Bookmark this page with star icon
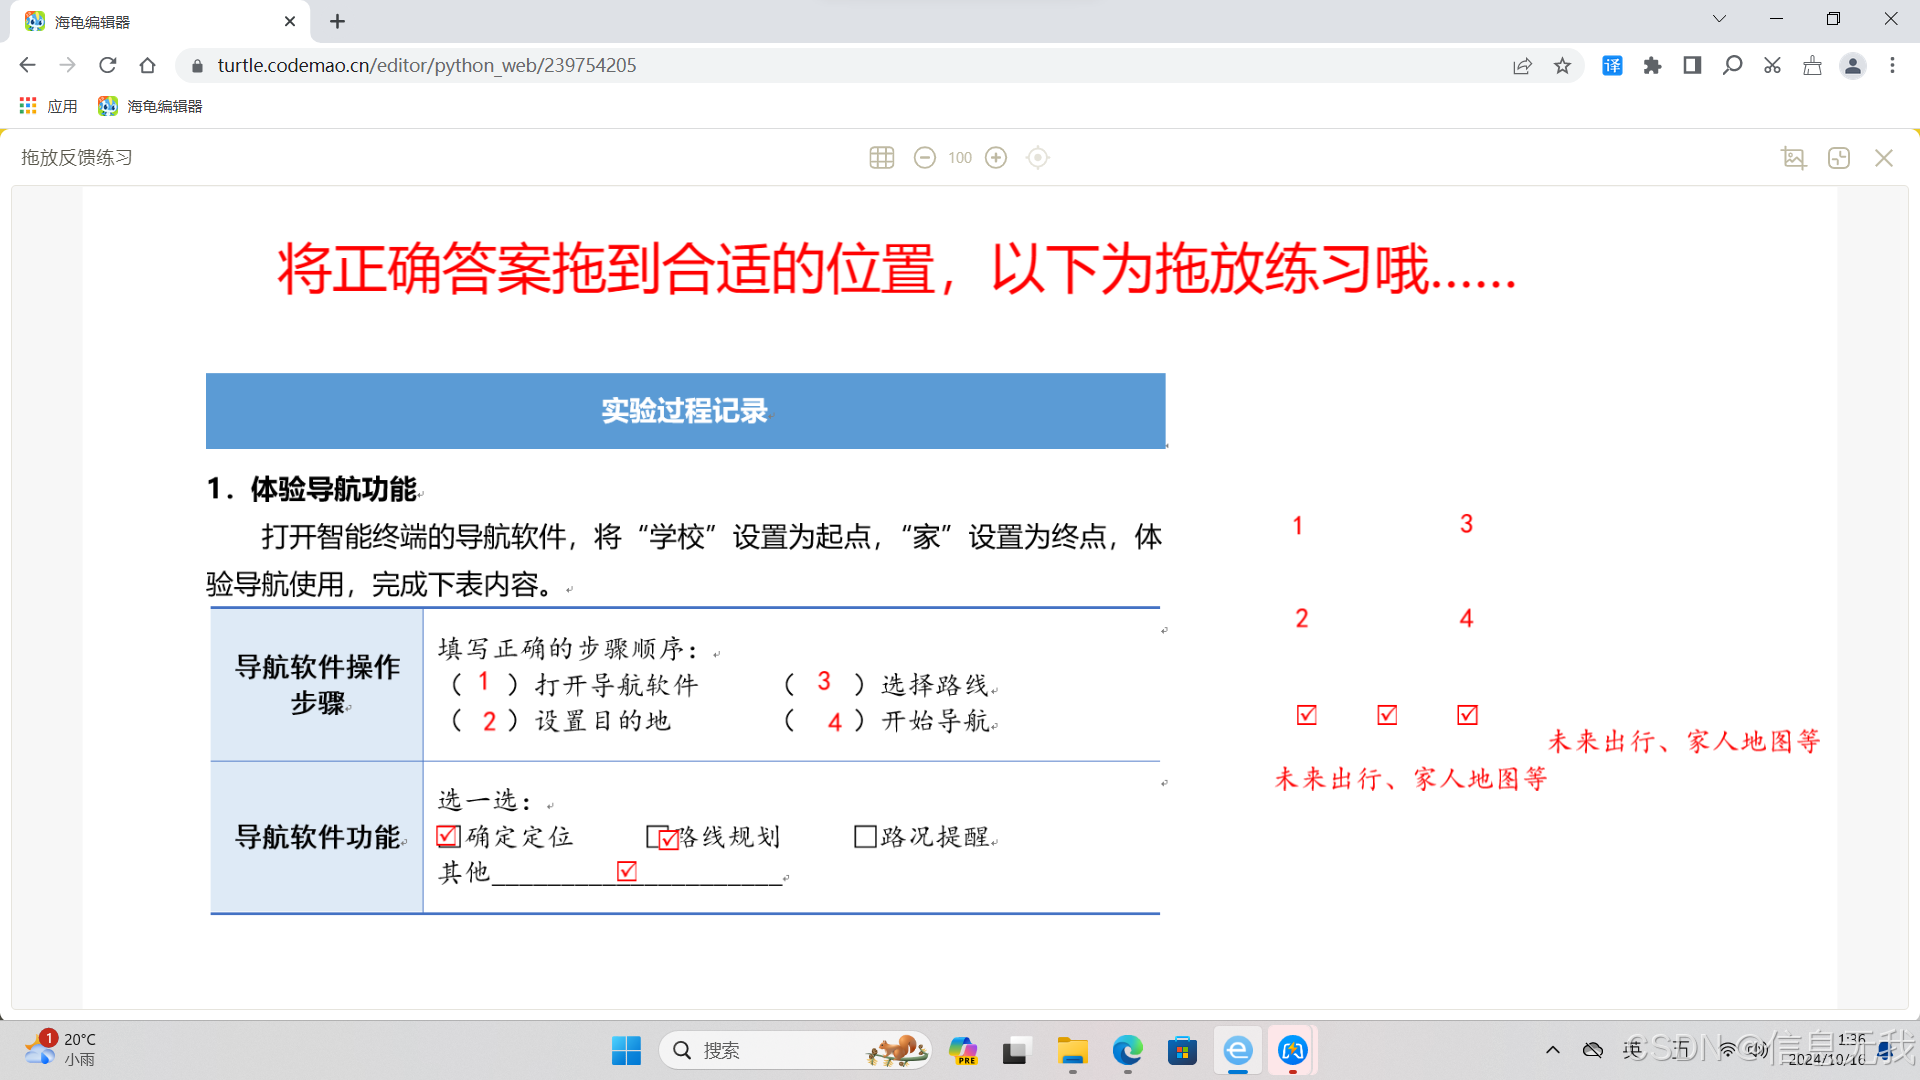This screenshot has width=1920, height=1080. pos(1562,66)
